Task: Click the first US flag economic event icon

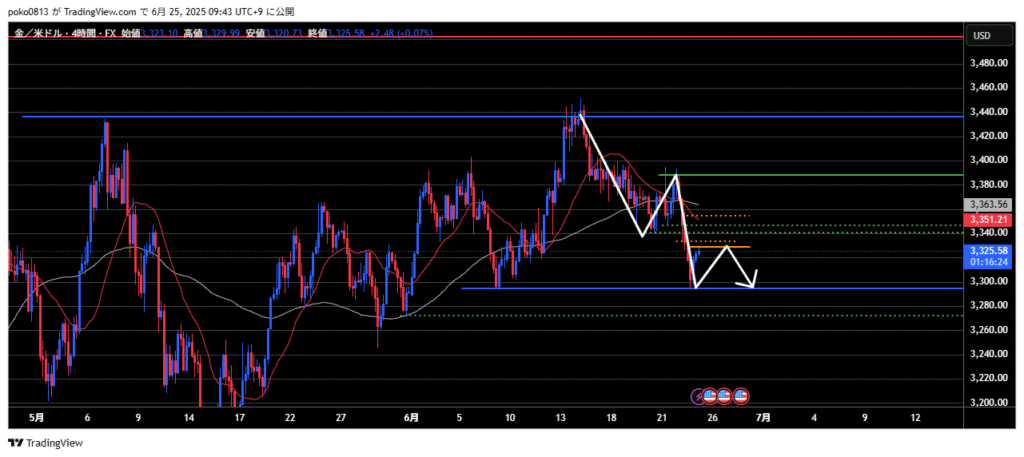Action: pyautogui.click(x=711, y=396)
